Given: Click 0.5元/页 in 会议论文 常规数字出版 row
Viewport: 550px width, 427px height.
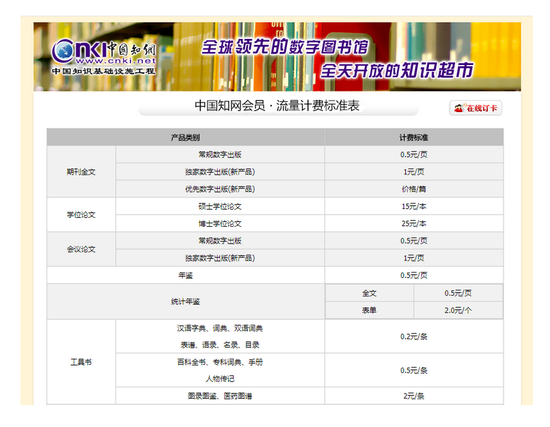Looking at the screenshot, I should 414,241.
